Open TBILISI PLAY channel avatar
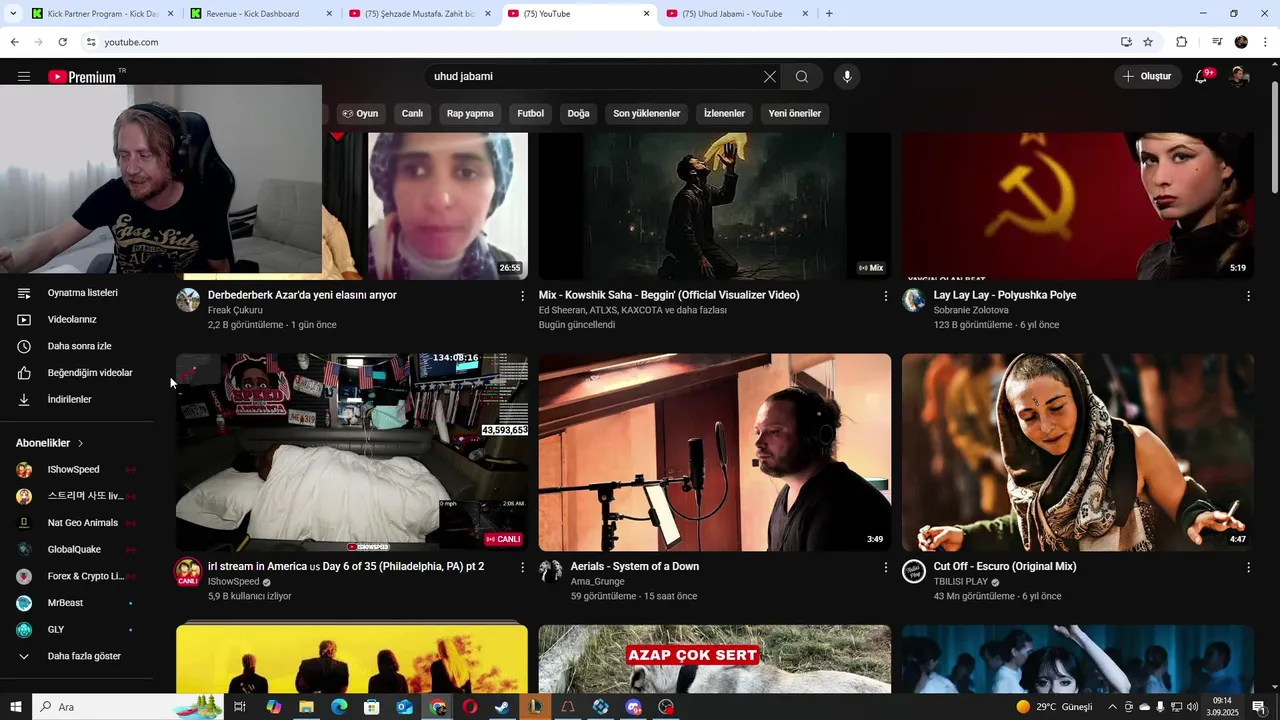This screenshot has width=1280, height=720. [x=914, y=571]
